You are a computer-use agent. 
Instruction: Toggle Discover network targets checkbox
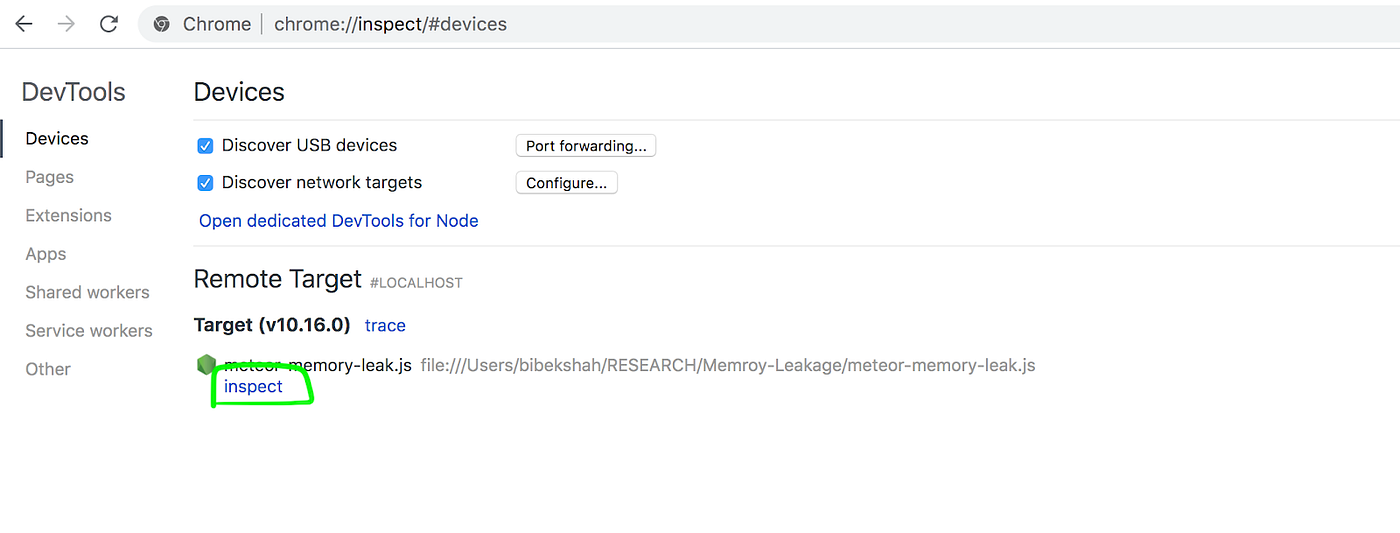[x=205, y=183]
